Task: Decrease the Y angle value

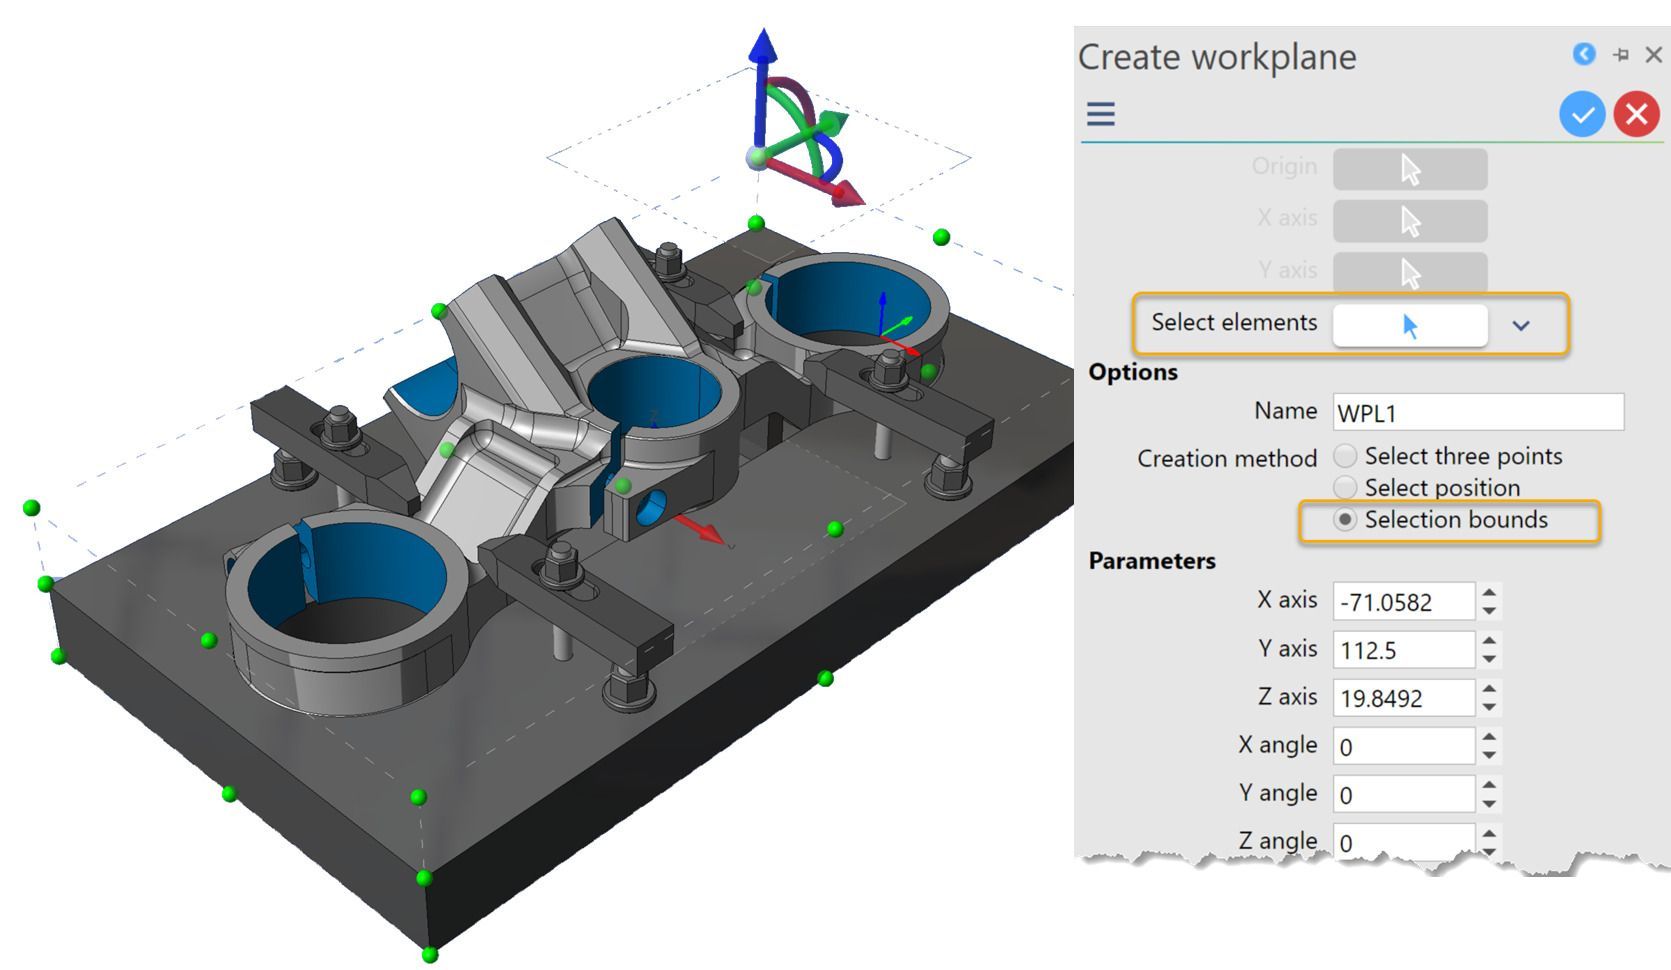Action: click(1490, 803)
